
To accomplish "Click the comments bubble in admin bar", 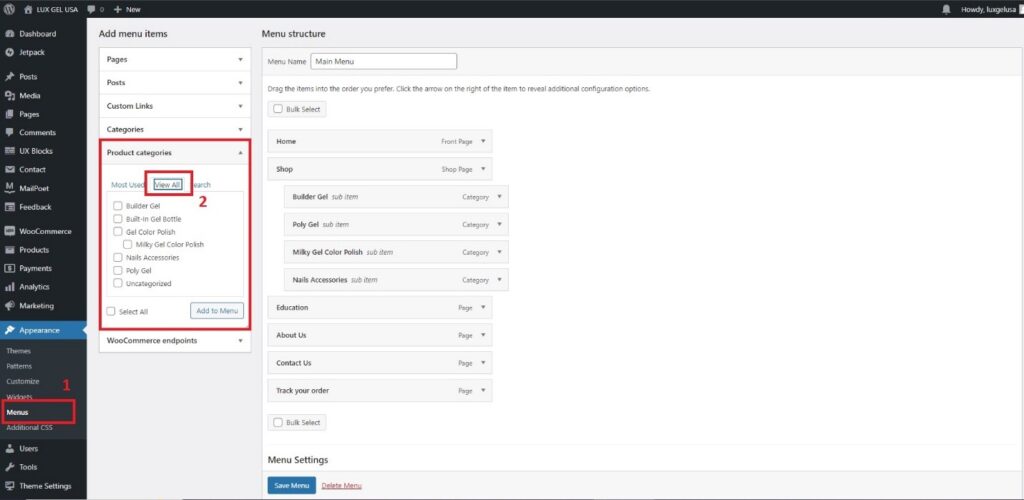I will point(89,9).
